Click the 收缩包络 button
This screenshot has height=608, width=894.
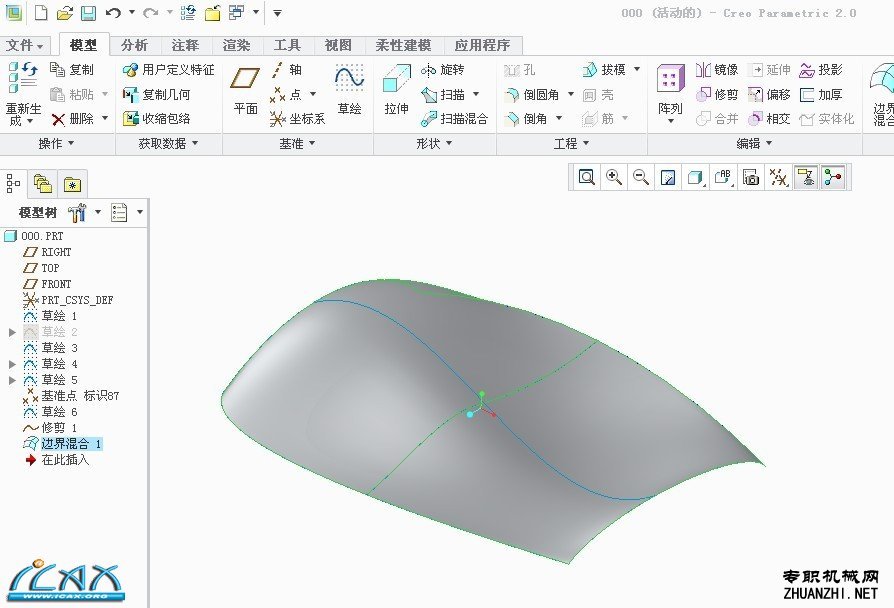157,119
